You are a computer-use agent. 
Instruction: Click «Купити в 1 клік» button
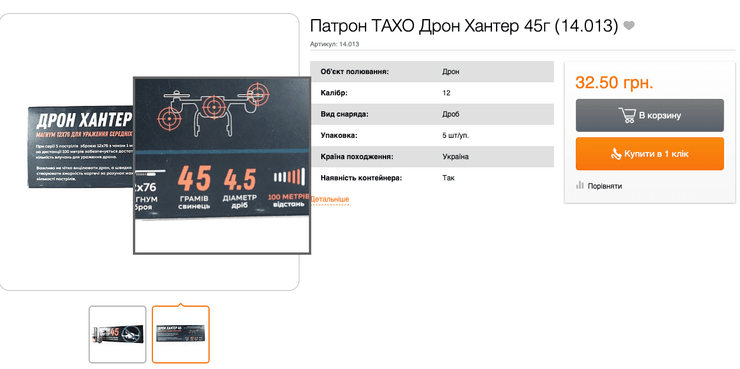(x=649, y=154)
